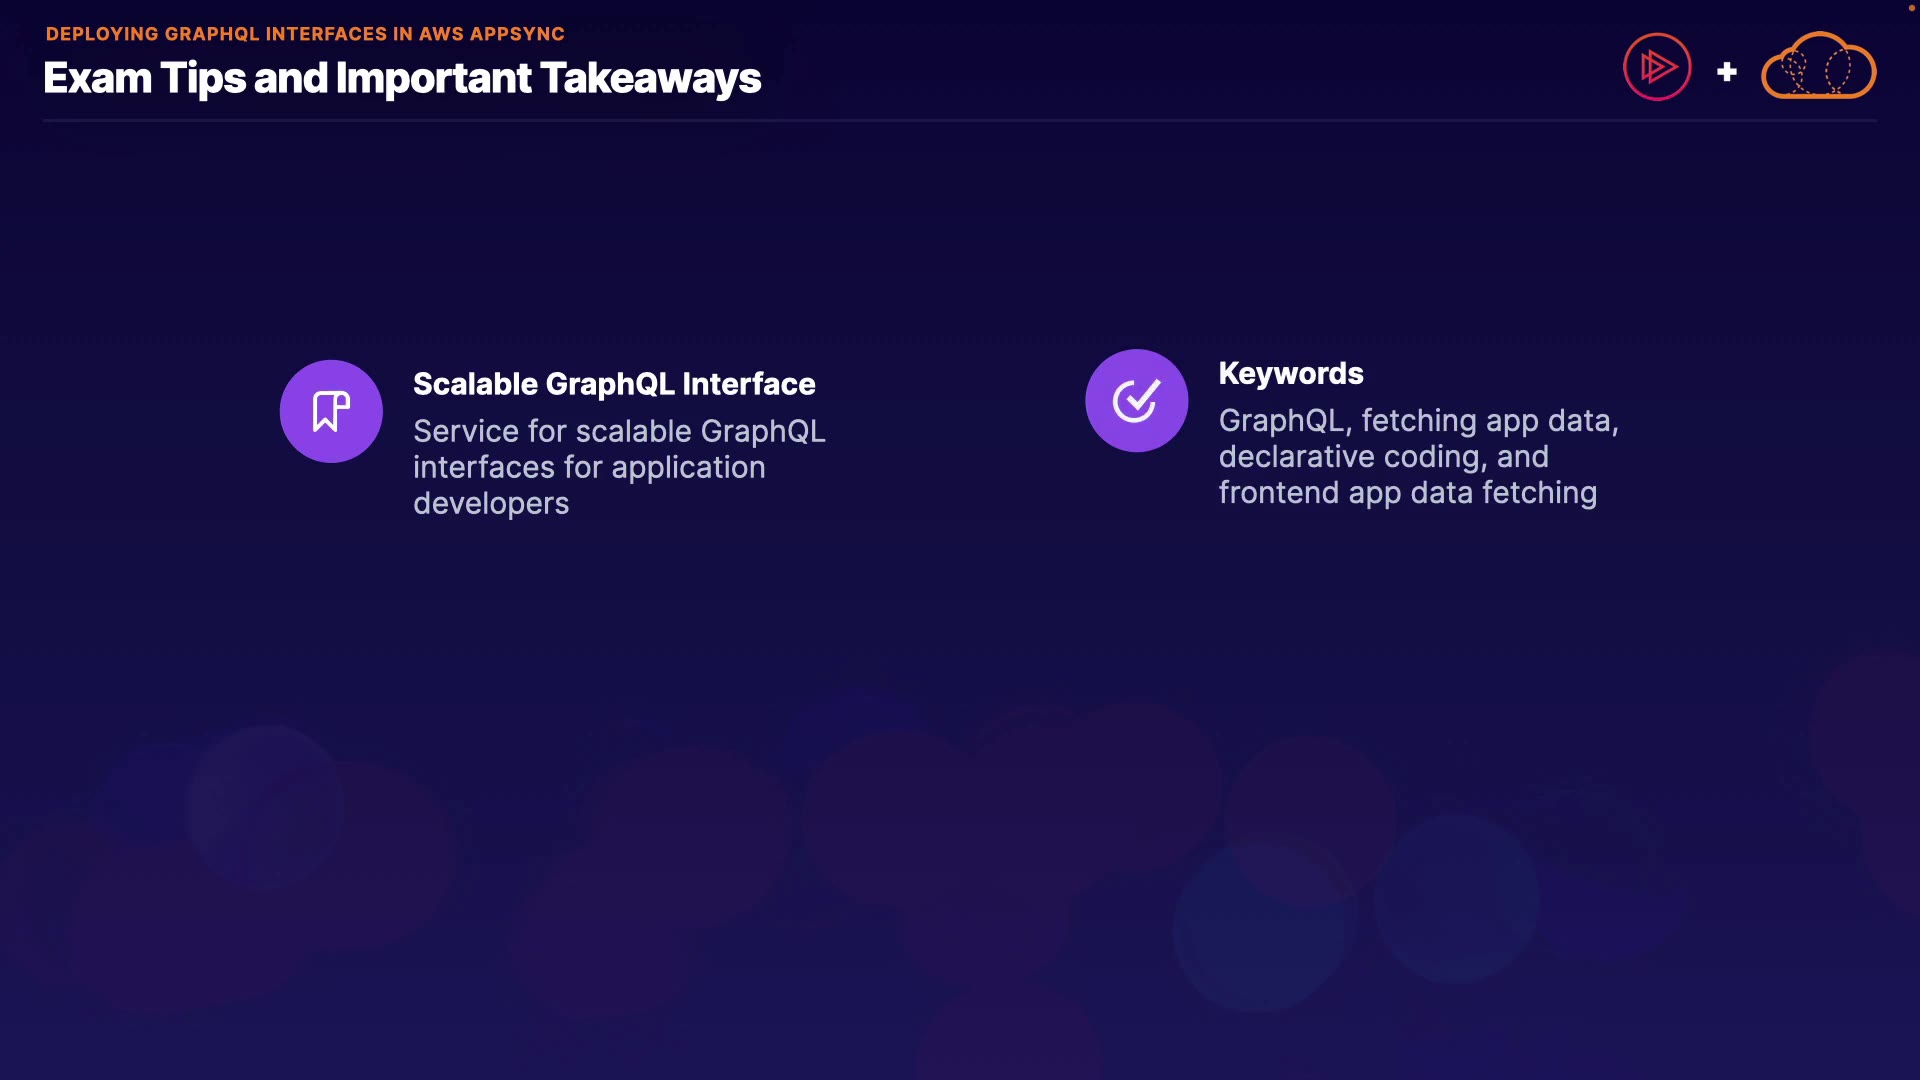Click the white plus sign between logos
Screen dimensions: 1920x1080
click(1726, 72)
